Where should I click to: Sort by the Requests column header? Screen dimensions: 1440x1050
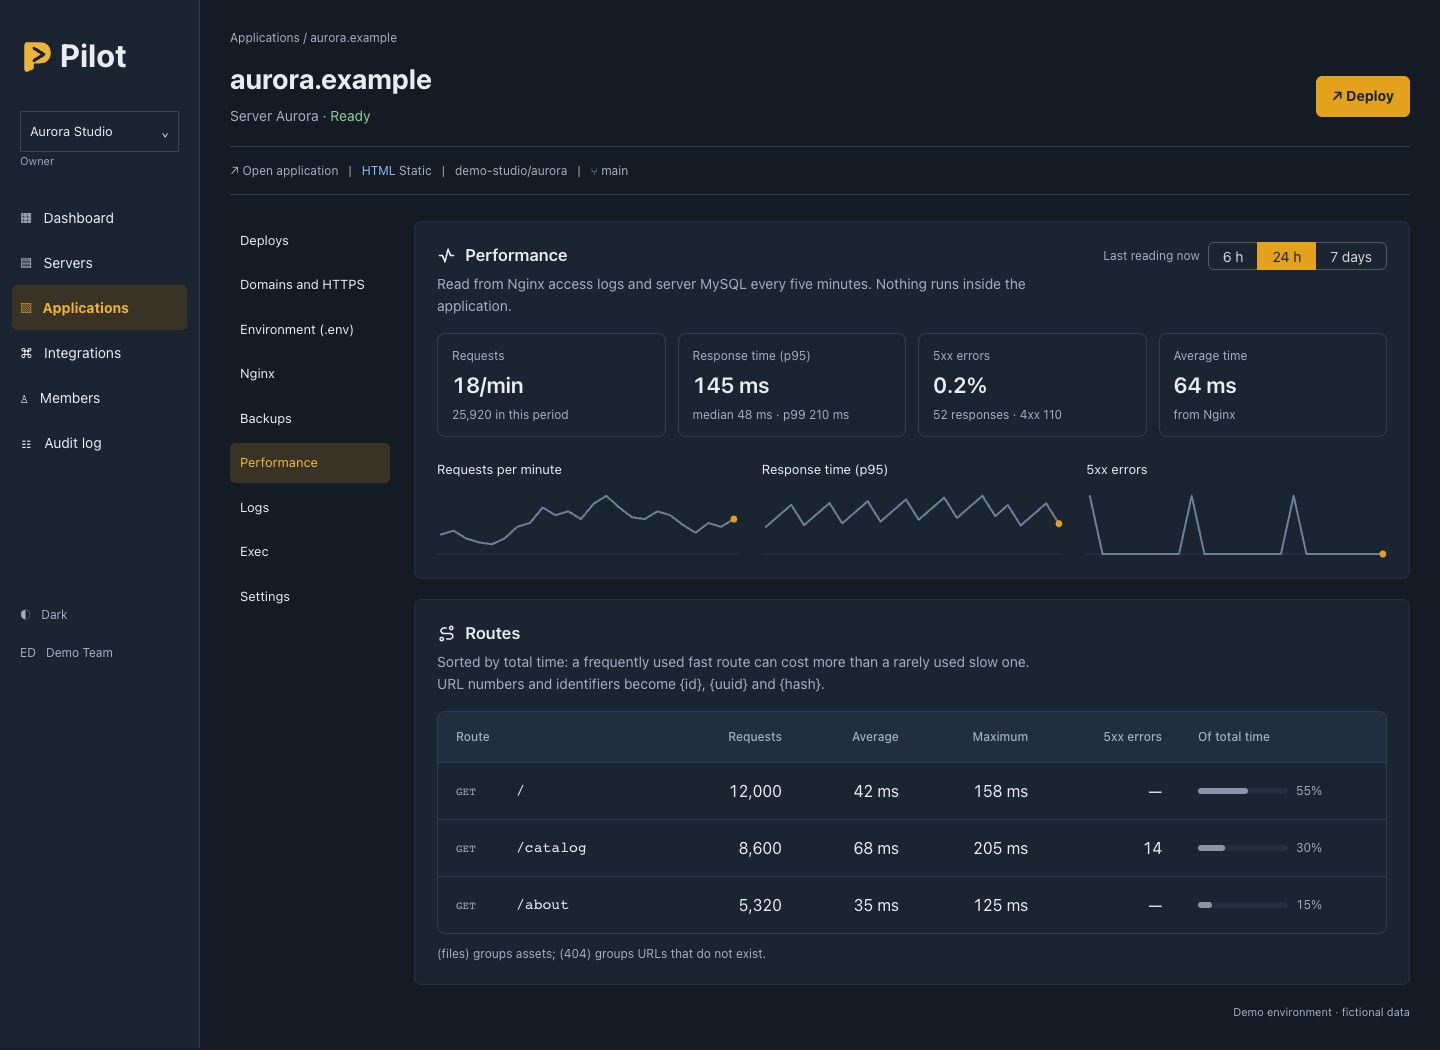coord(755,737)
